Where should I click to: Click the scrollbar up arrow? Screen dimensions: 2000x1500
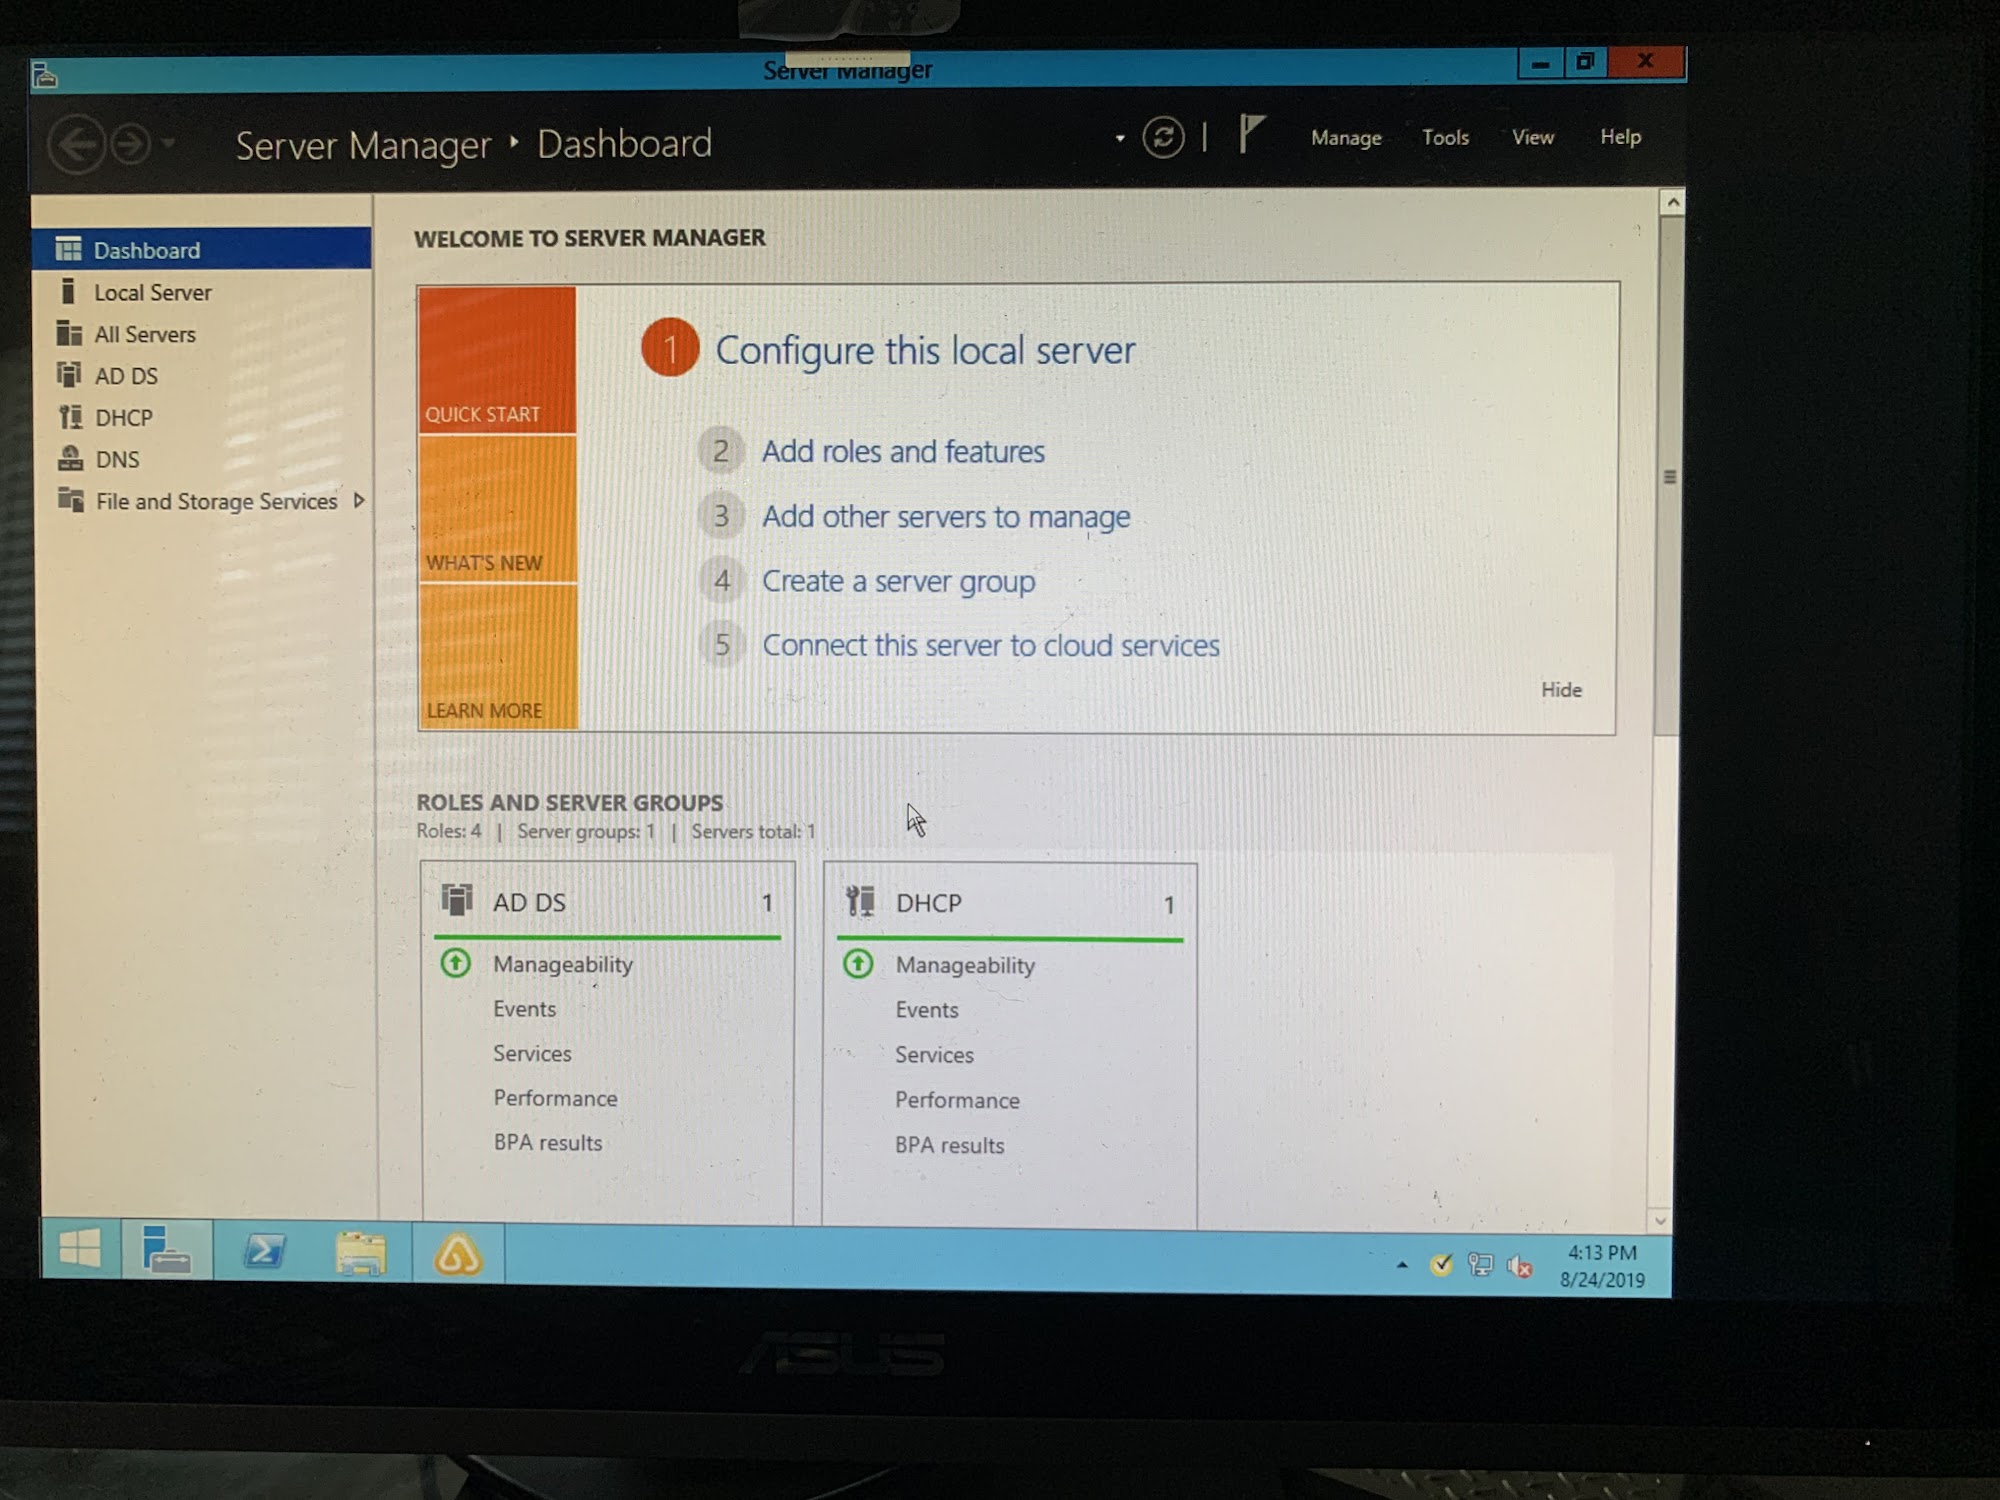(1671, 202)
